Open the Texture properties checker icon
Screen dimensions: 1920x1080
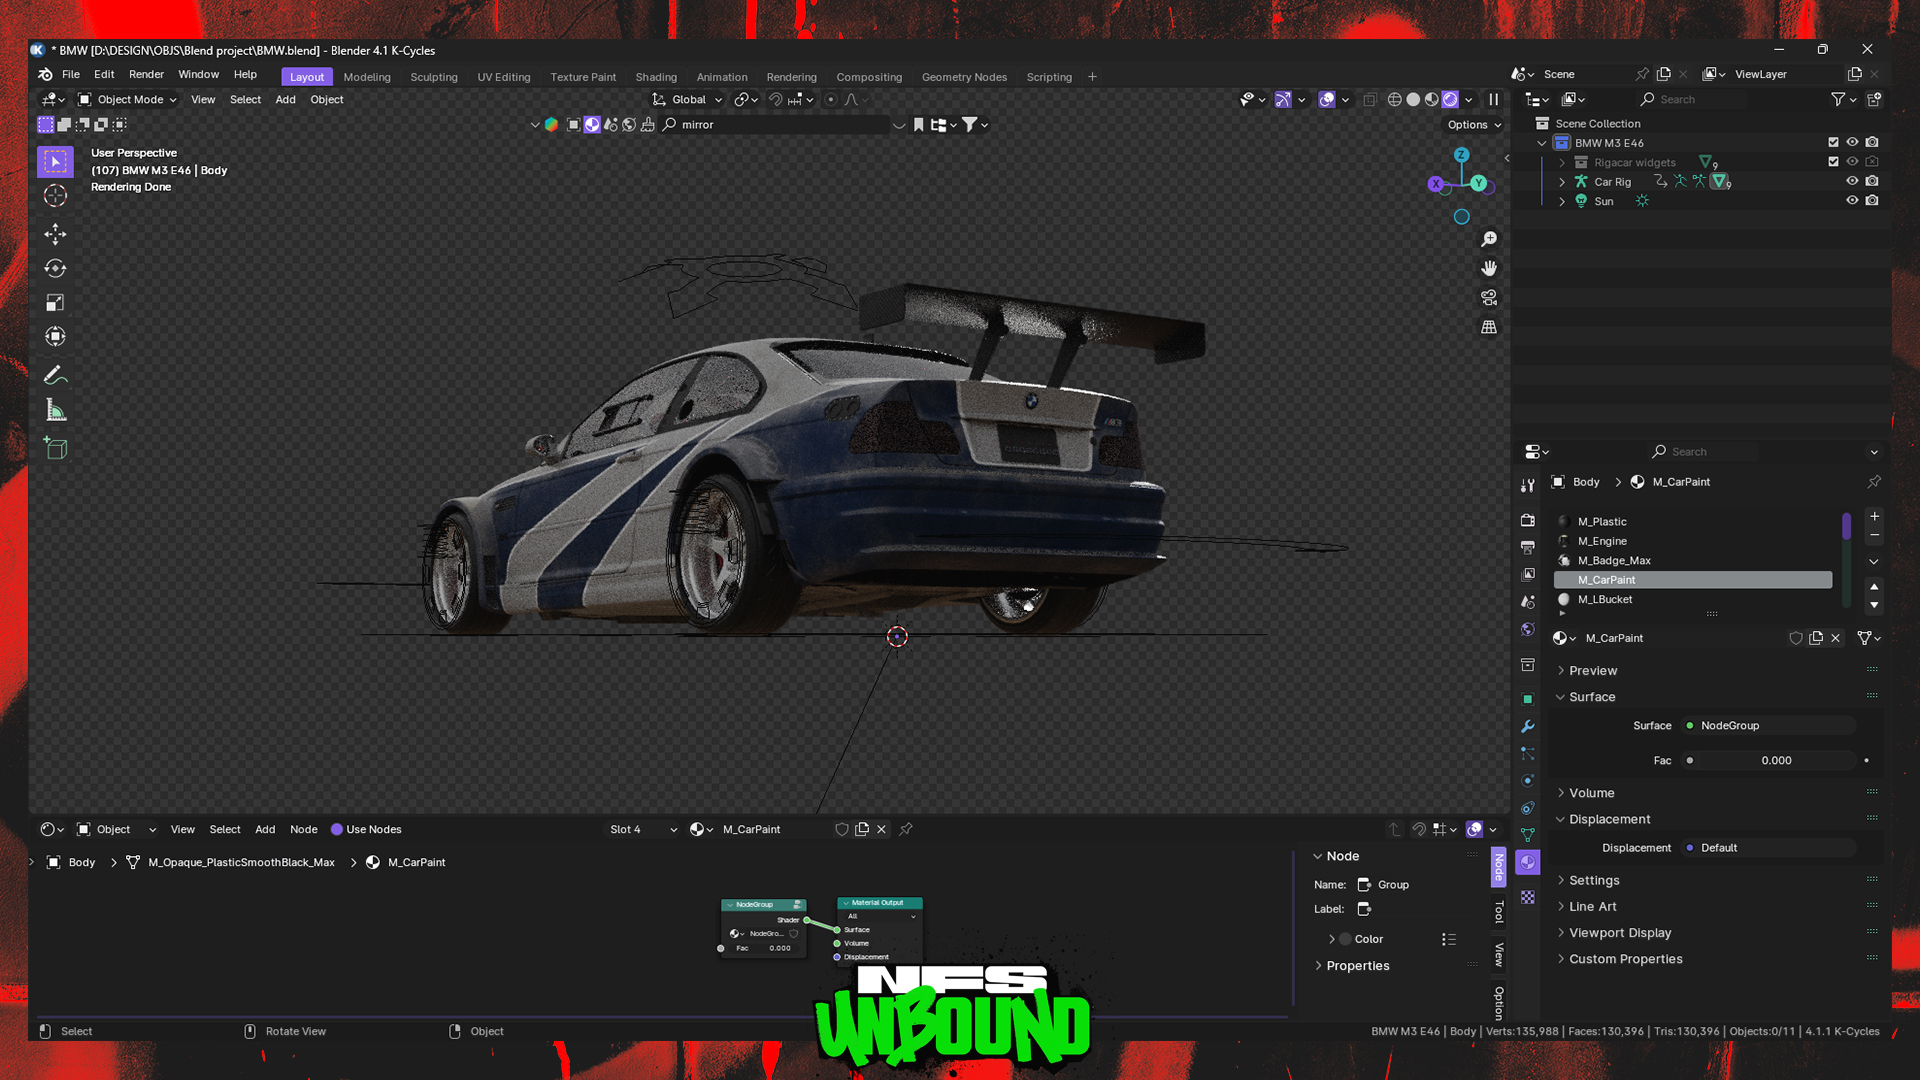pos(1527,897)
